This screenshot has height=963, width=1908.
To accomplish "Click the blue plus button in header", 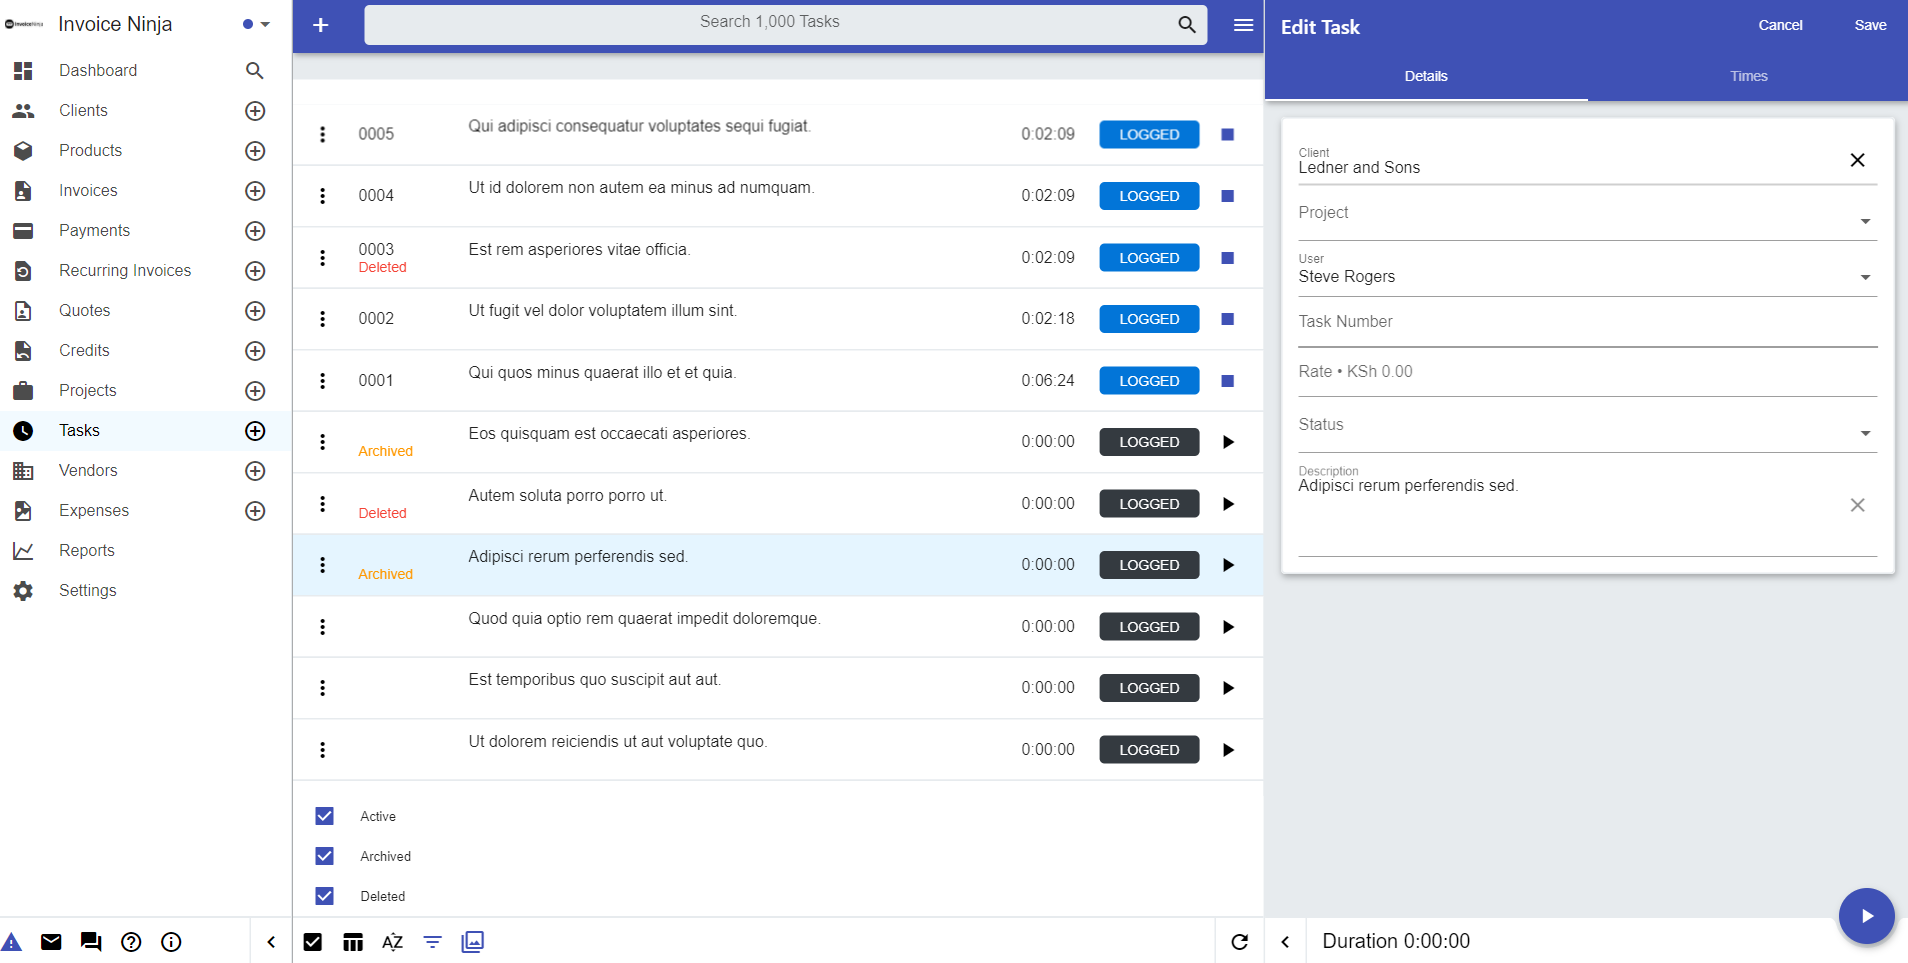I will coord(321,25).
